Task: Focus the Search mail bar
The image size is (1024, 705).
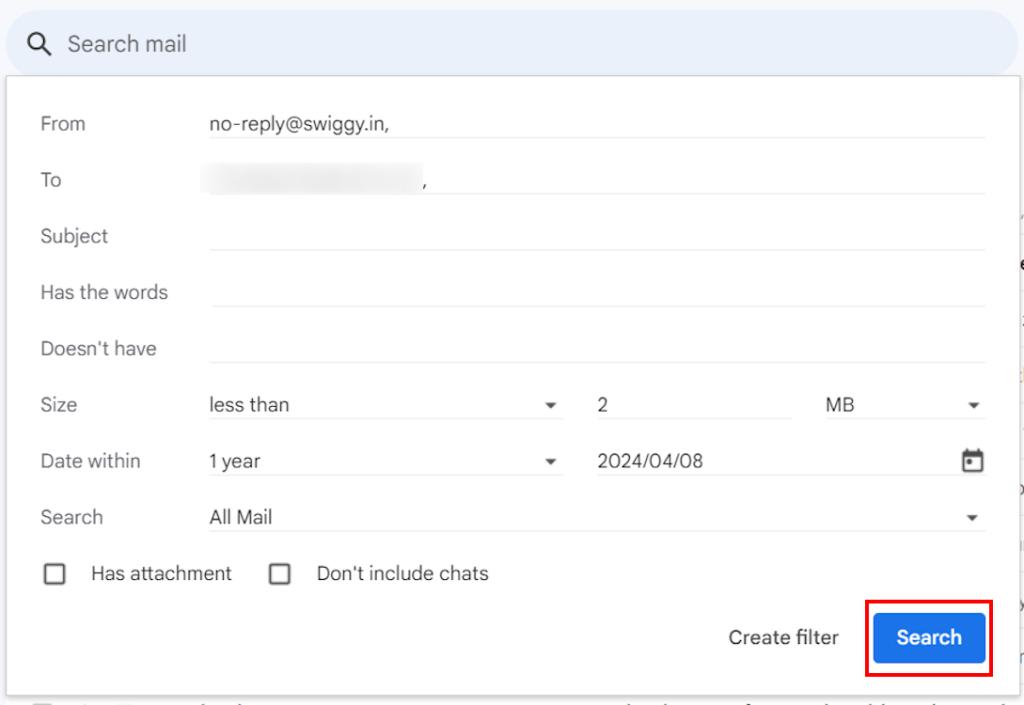Action: pos(512,44)
